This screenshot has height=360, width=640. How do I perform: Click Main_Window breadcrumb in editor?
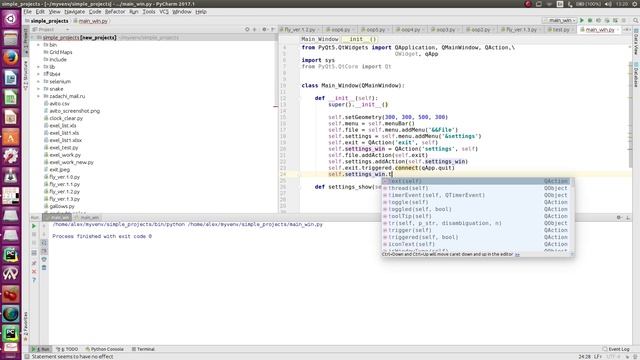320,39
